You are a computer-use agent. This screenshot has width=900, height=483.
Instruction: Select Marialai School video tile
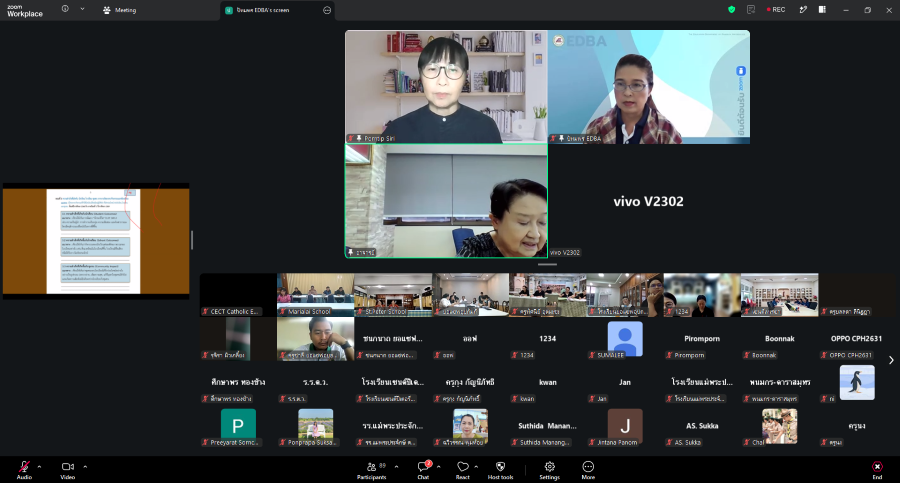pos(316,295)
